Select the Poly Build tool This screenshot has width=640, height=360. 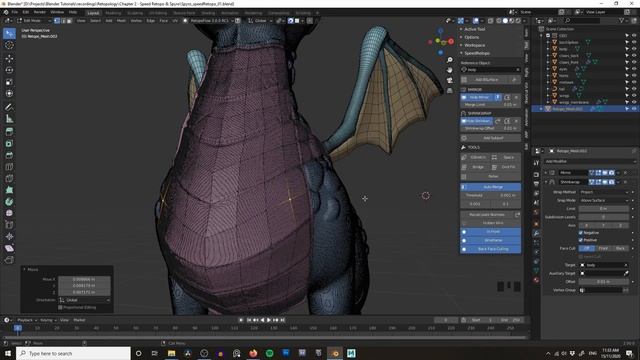pos(9,190)
